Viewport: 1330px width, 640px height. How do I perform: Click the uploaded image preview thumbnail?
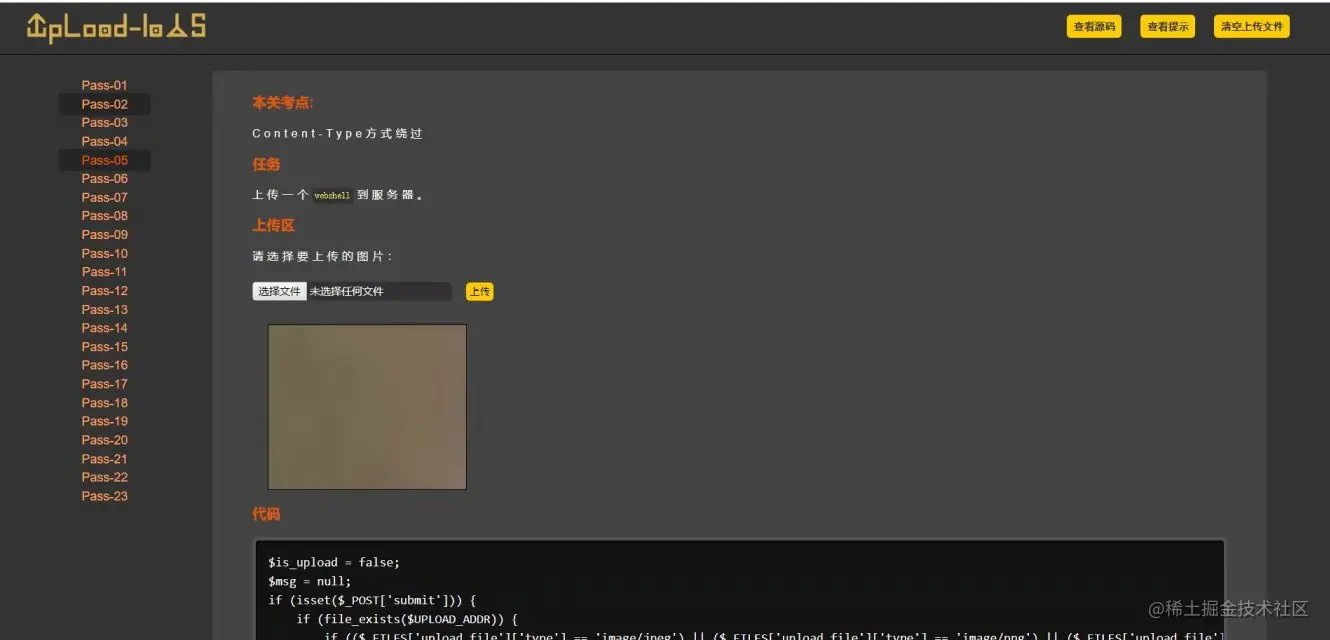[366, 405]
